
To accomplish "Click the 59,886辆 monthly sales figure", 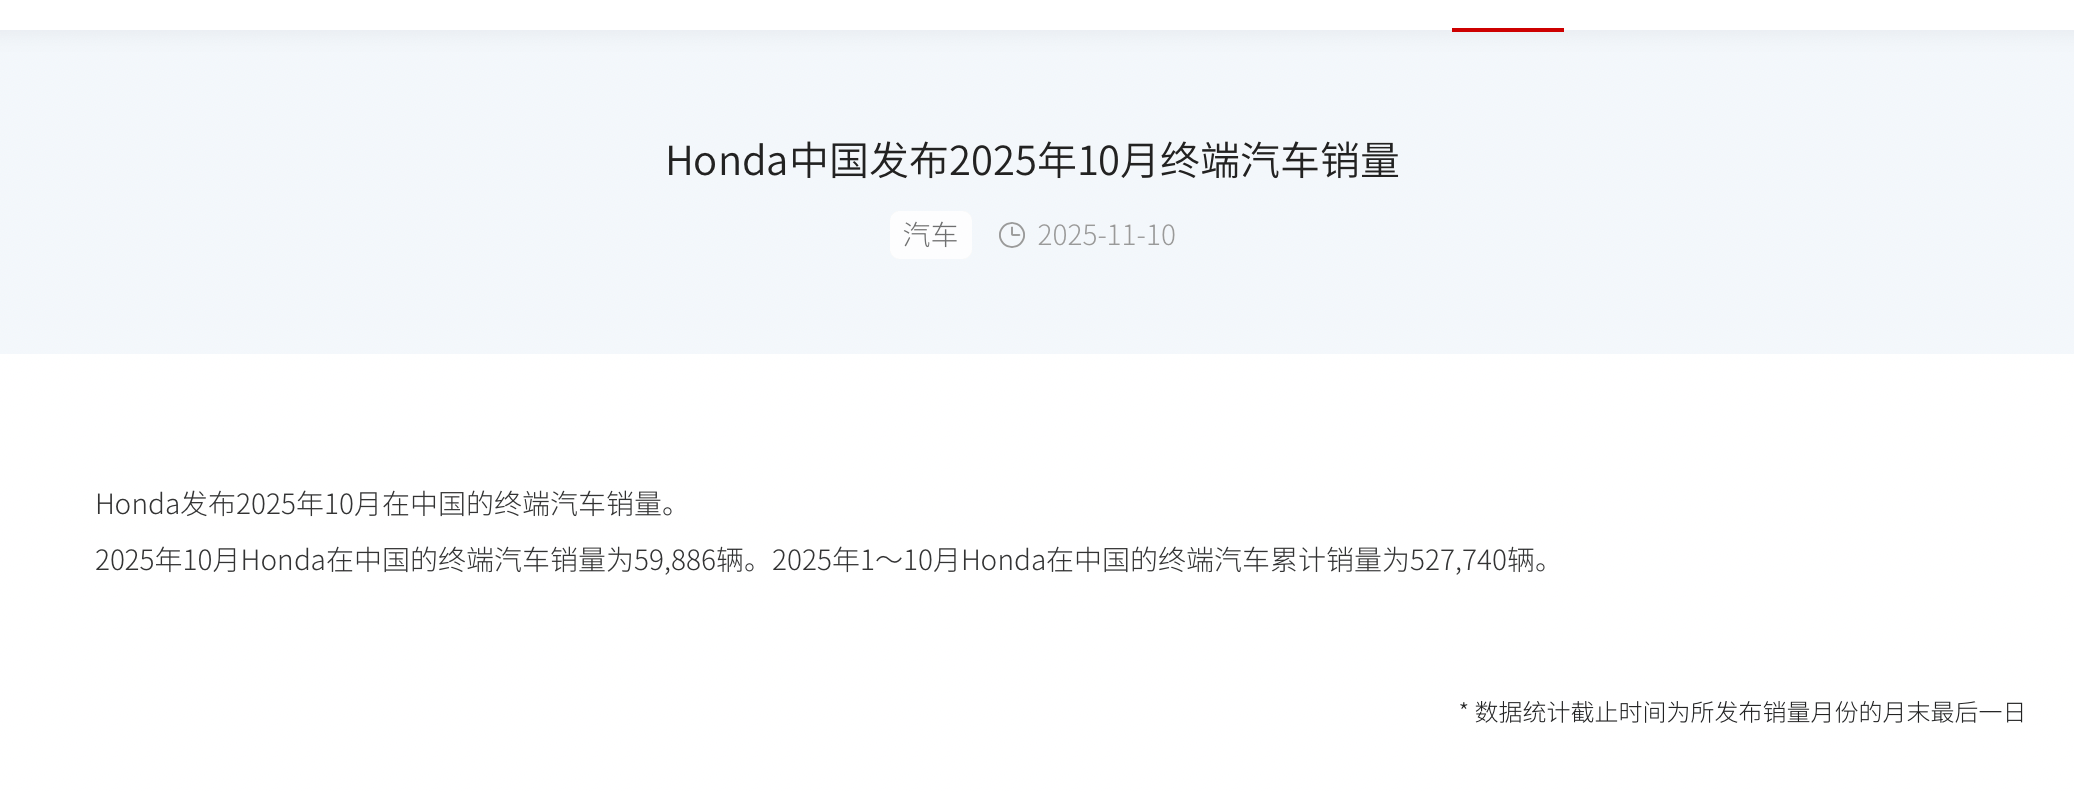I will coord(690,560).
